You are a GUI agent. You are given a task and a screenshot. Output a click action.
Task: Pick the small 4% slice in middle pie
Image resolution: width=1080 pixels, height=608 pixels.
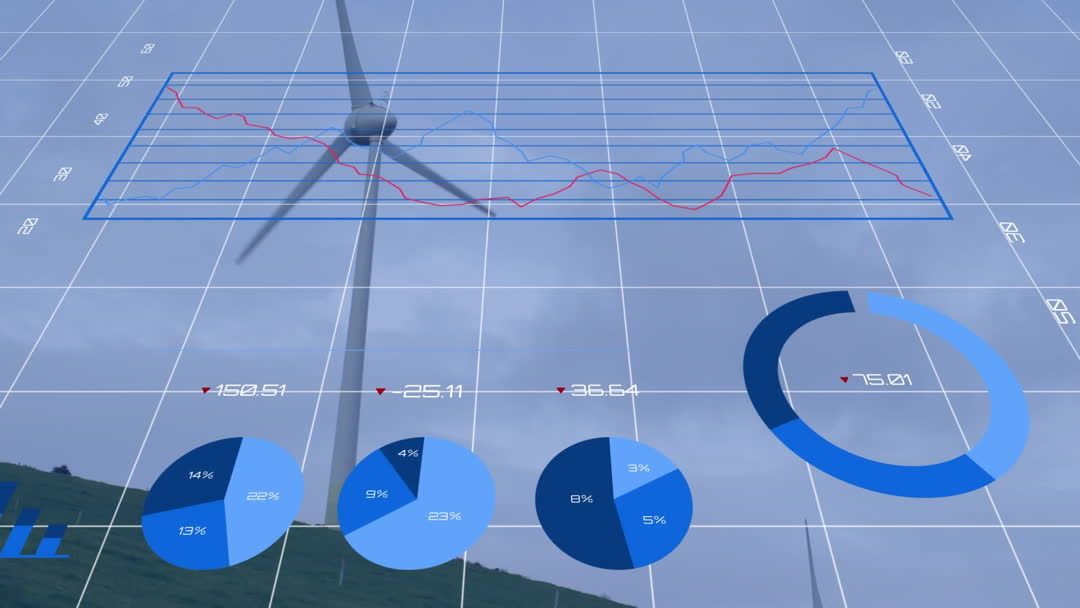point(406,456)
